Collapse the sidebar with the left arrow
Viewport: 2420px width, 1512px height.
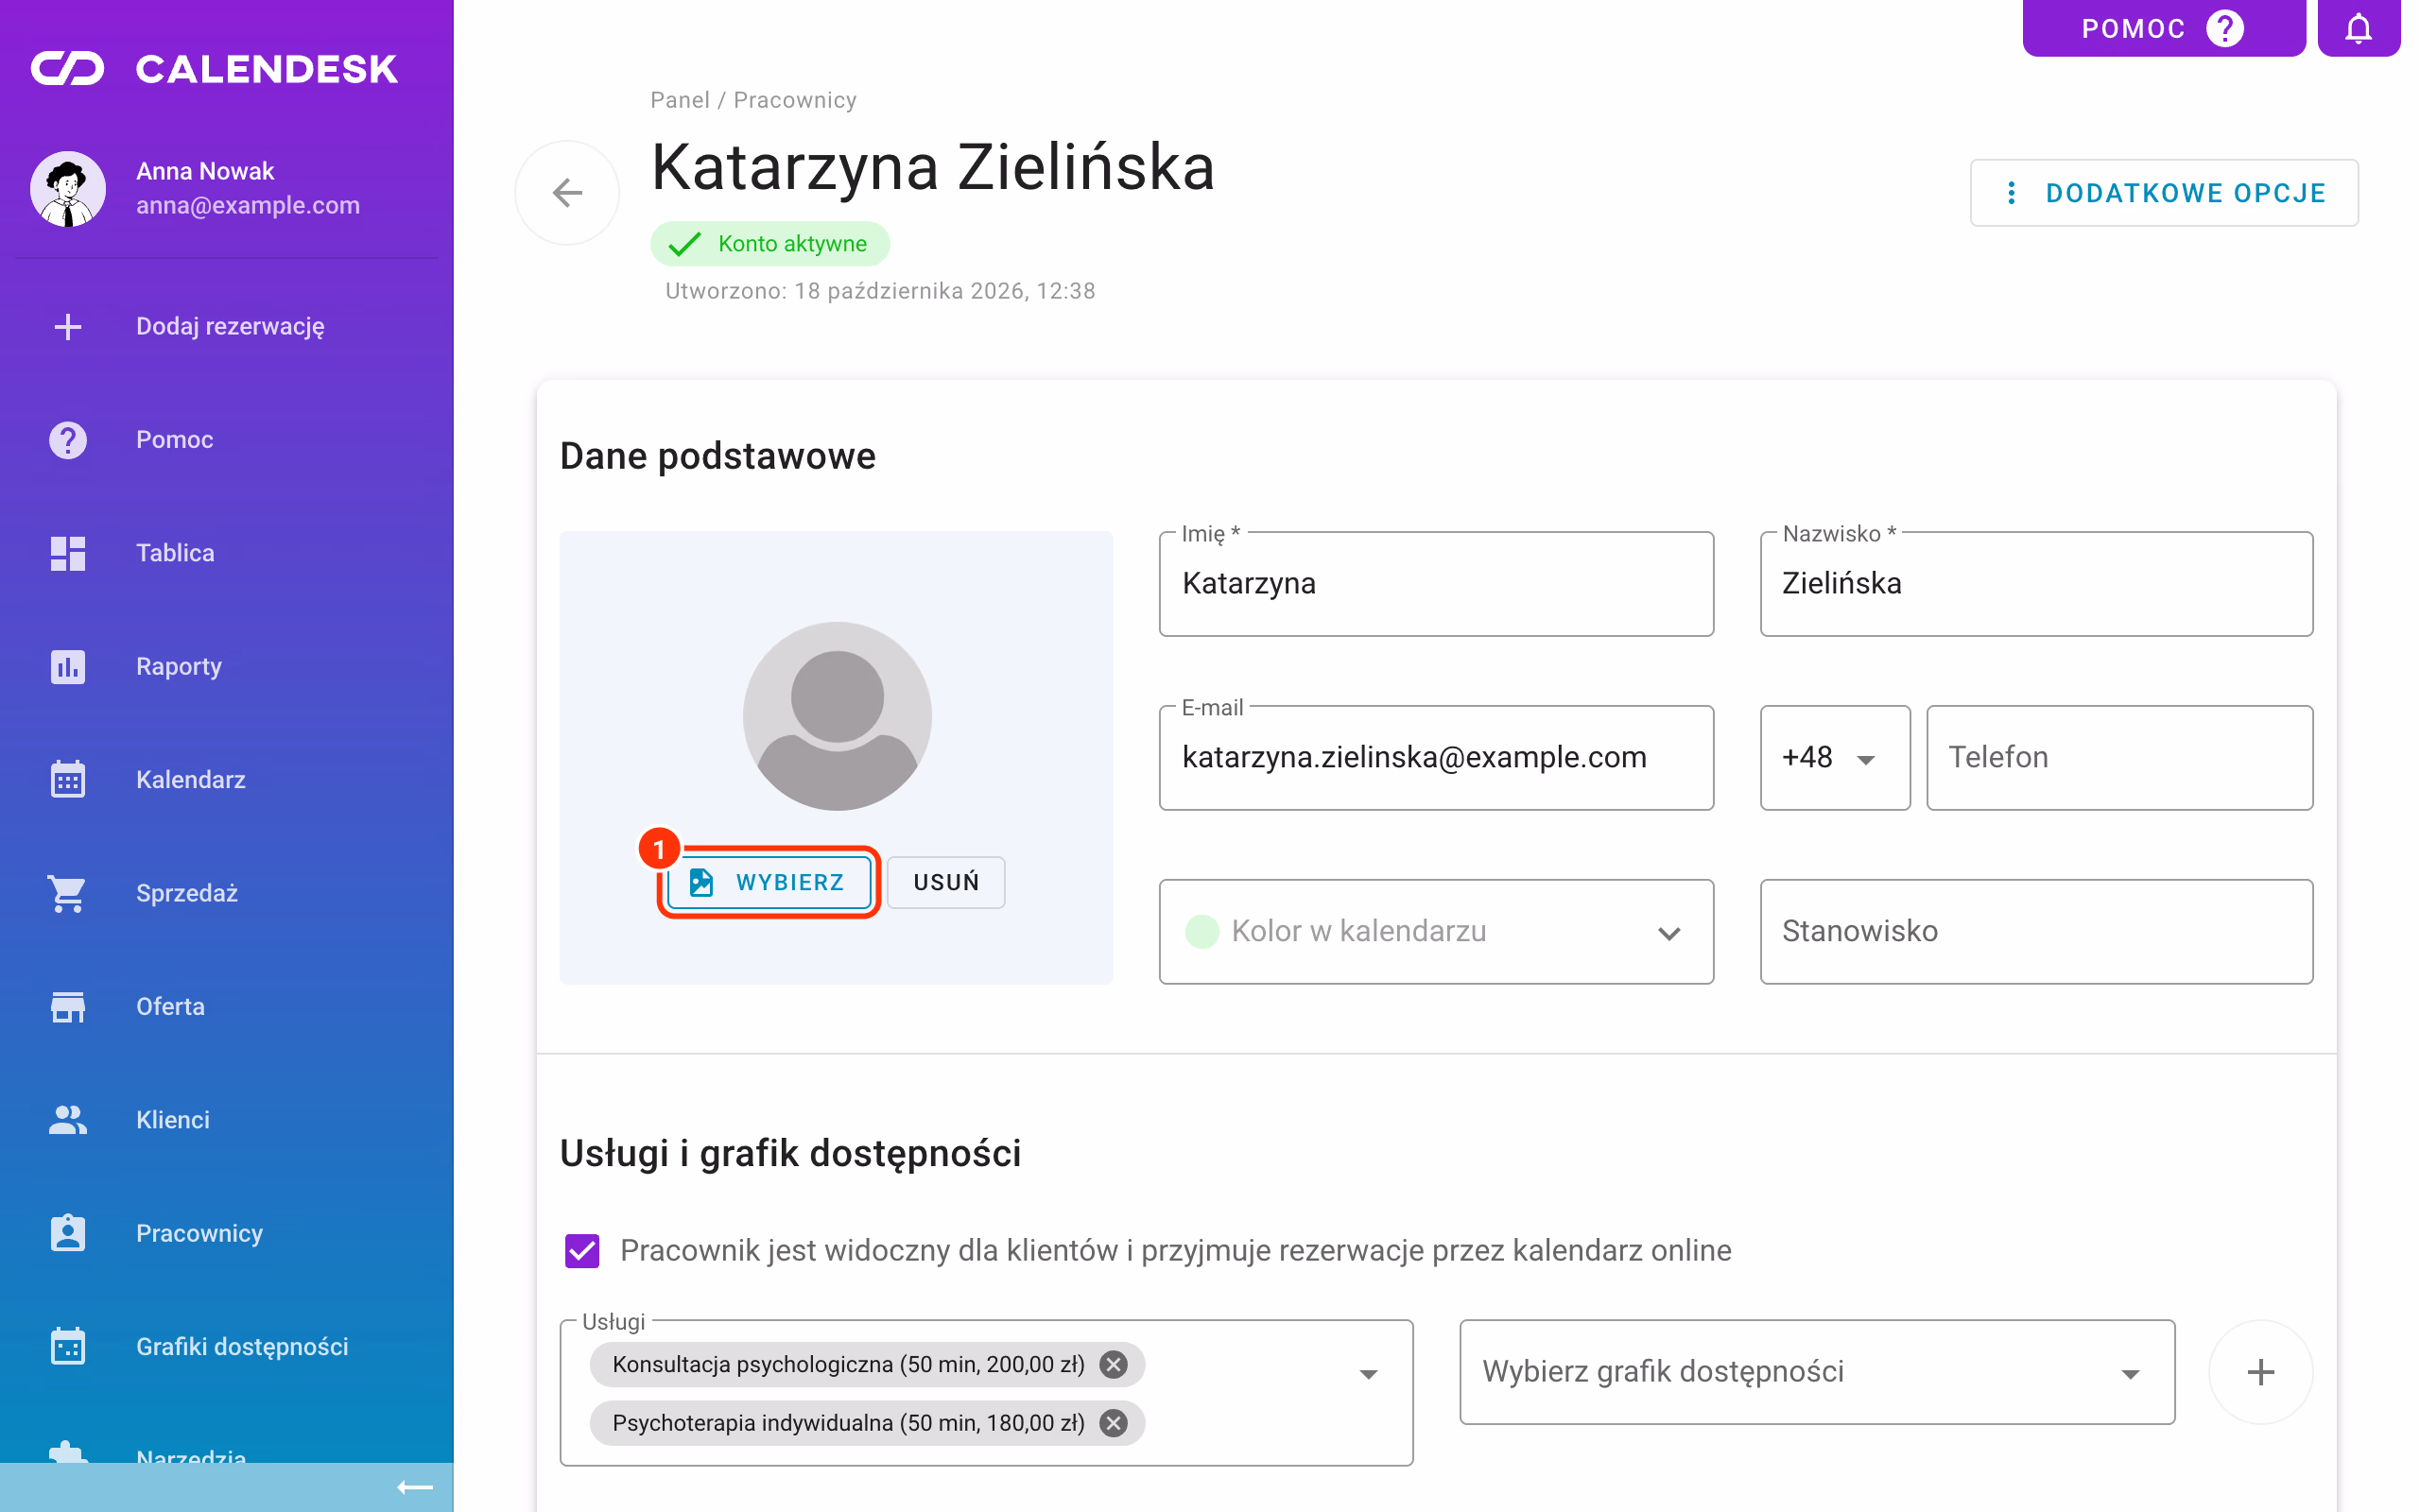pos(415,1487)
